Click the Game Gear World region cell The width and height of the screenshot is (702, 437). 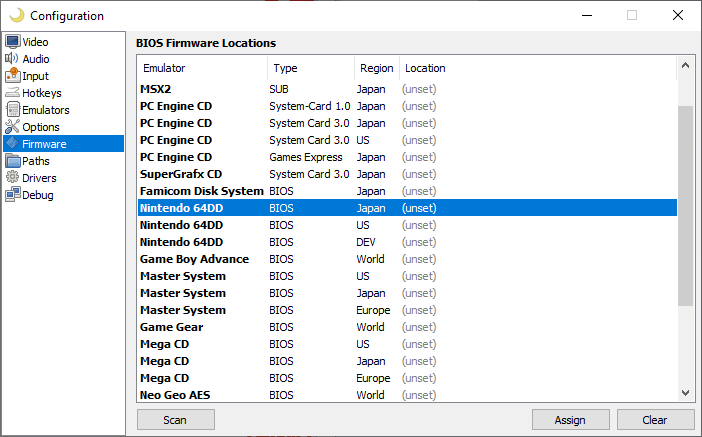point(370,327)
